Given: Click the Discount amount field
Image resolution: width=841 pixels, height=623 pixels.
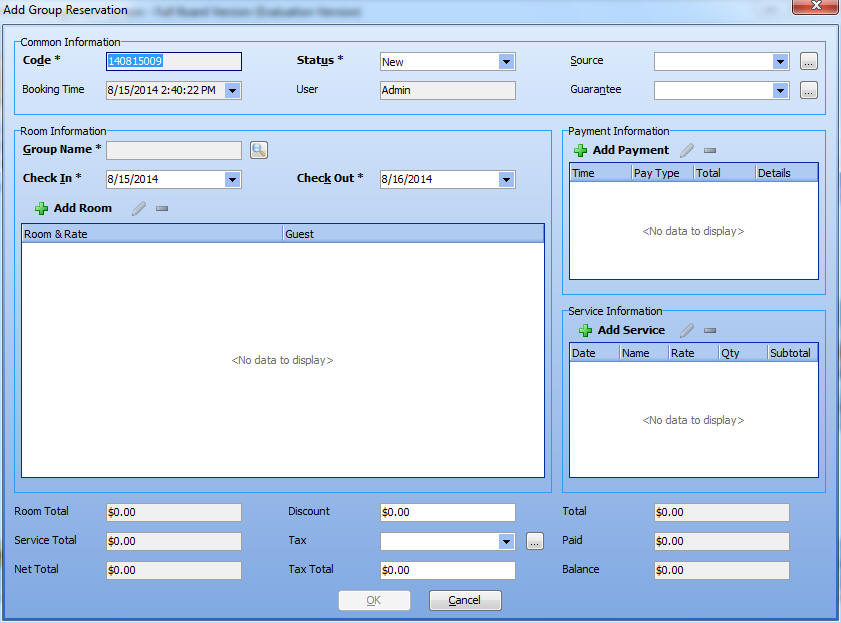Looking at the screenshot, I should click(x=447, y=512).
